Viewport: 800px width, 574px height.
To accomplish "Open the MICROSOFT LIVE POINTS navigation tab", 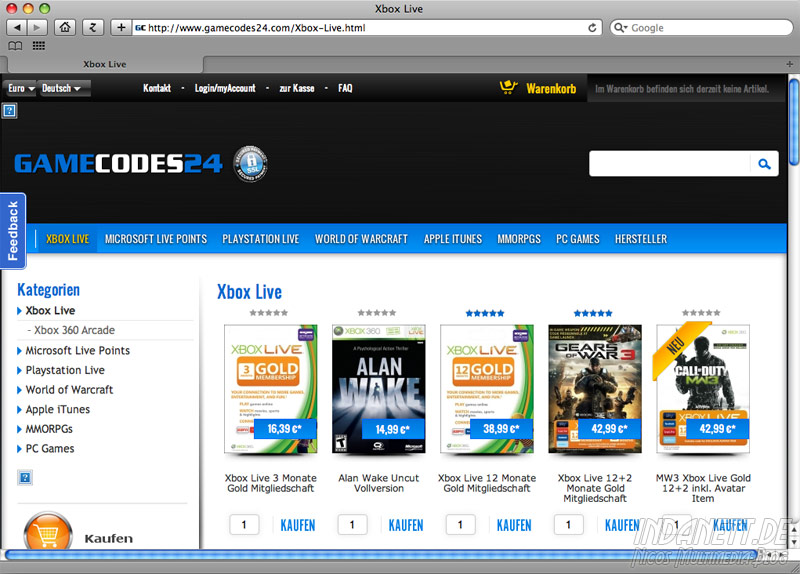I will pyautogui.click(x=156, y=239).
